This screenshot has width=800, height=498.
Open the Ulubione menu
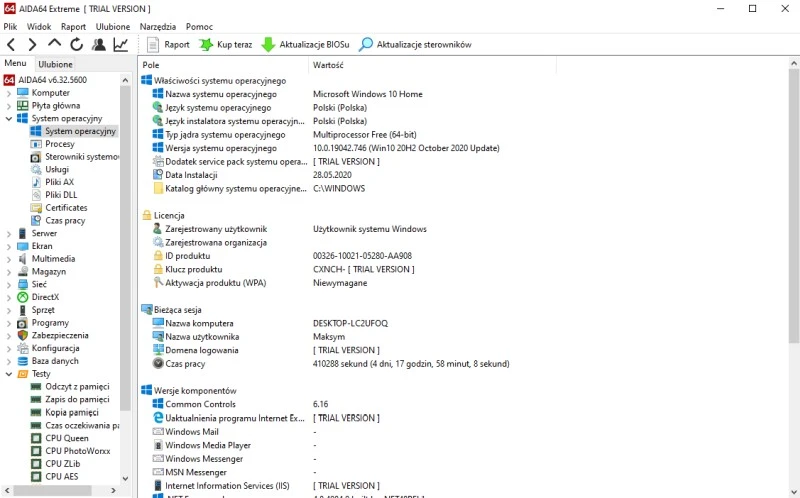[x=113, y=26]
